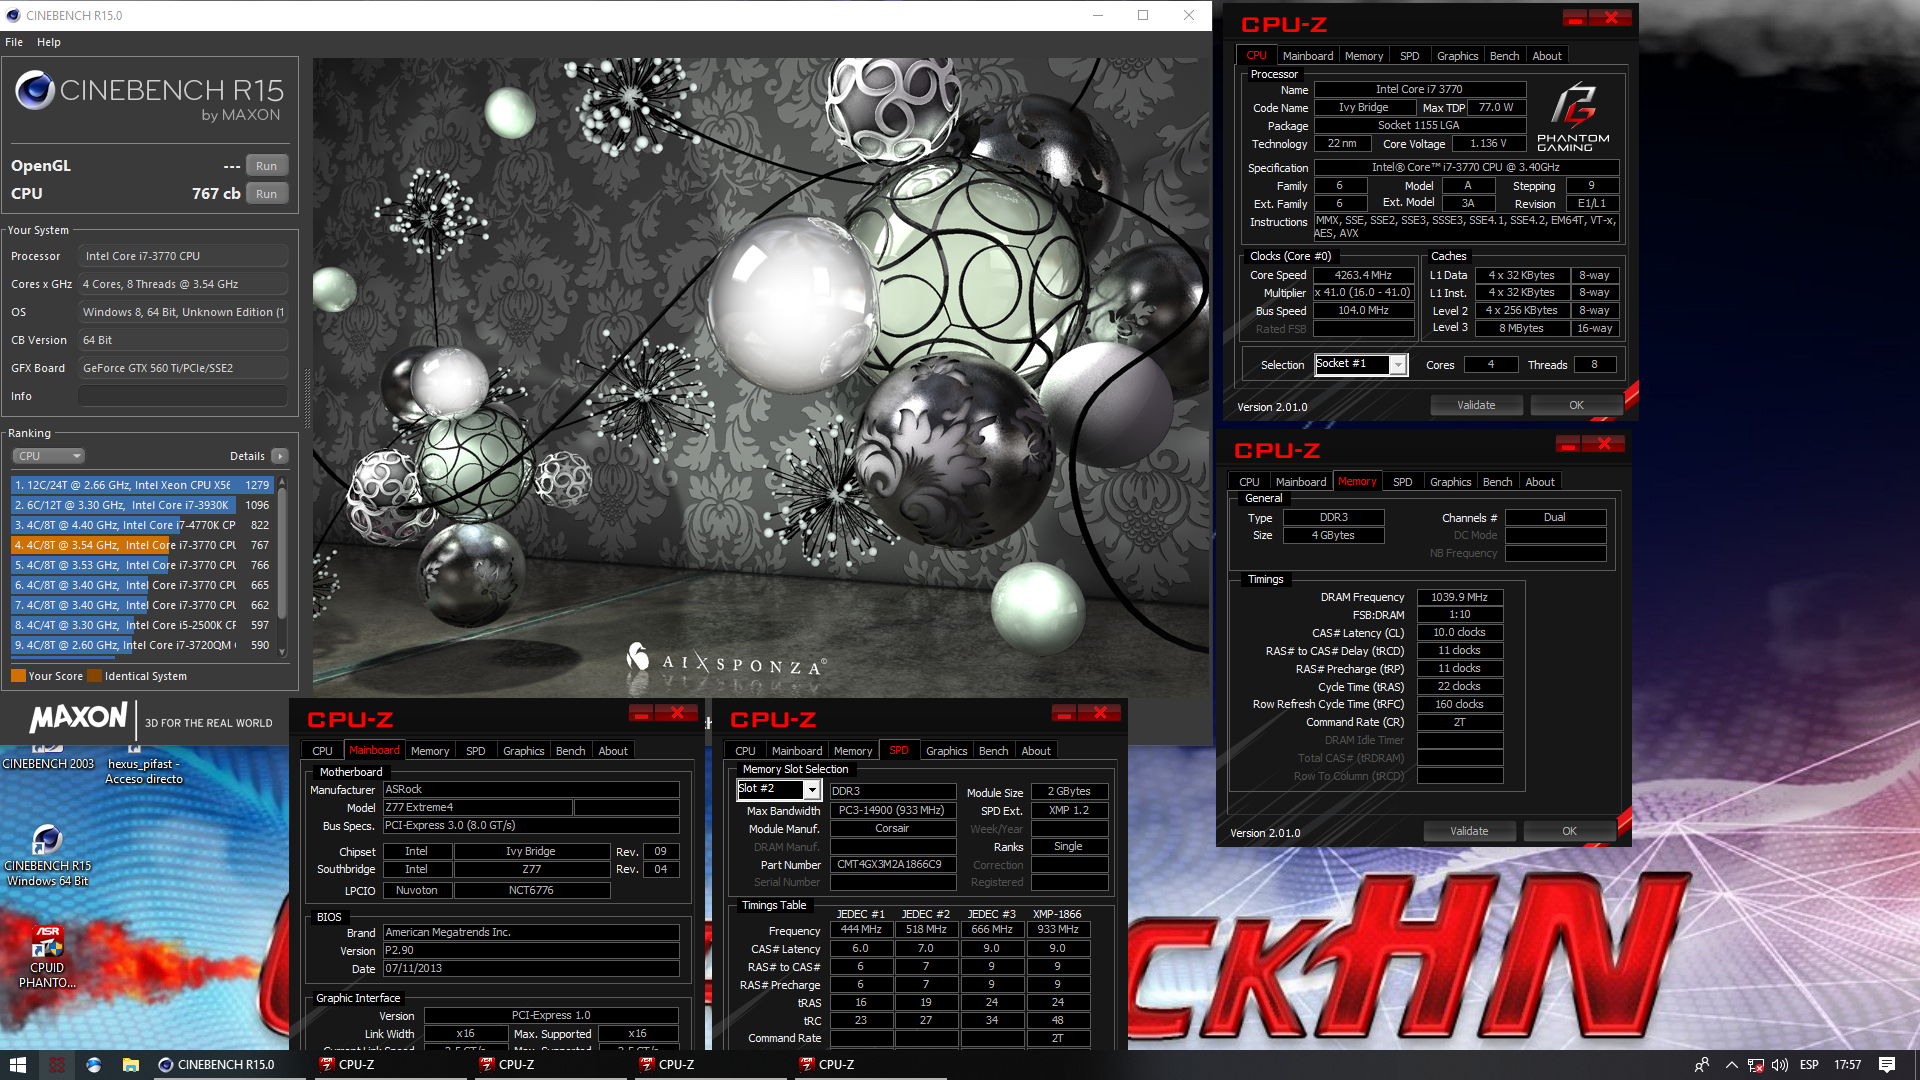The width and height of the screenshot is (1920, 1080).
Task: Click Validate in CPU-Z Memory window
Action: 1469,831
